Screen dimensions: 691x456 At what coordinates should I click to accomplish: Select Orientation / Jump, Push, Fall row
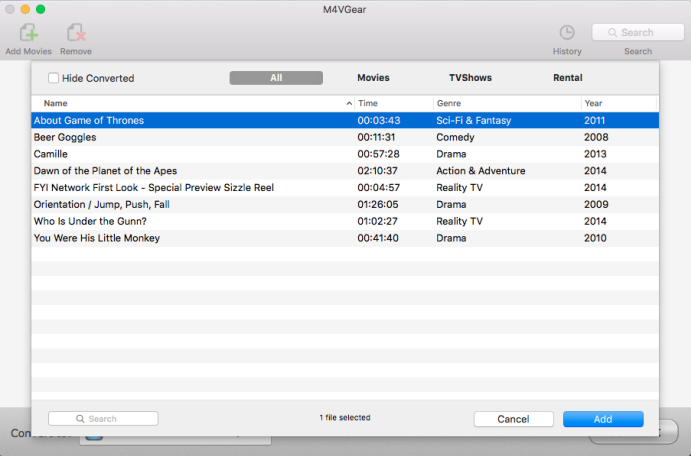pyautogui.click(x=345, y=204)
